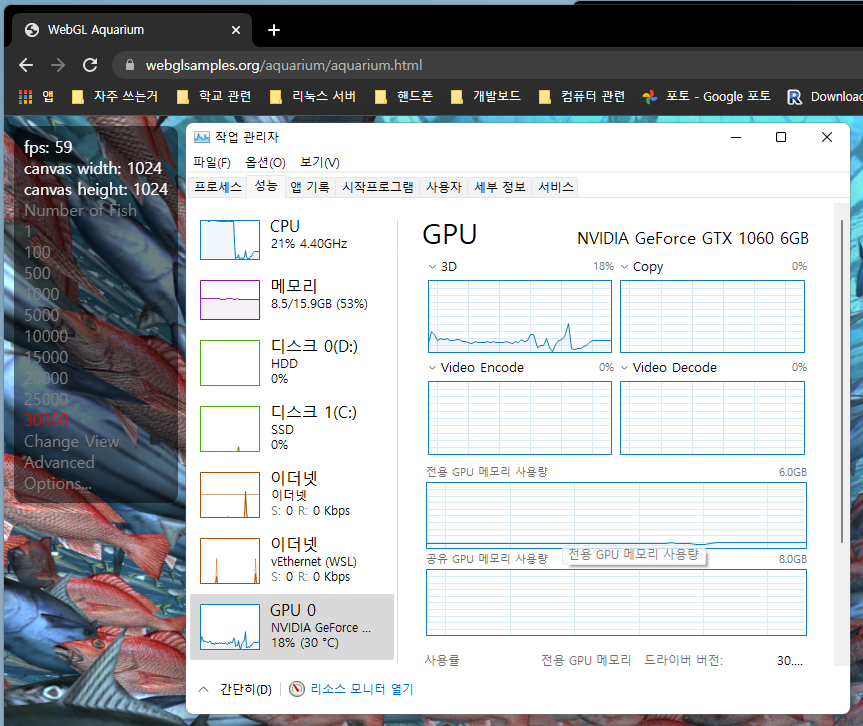Go back with the browser back arrow

click(26, 65)
